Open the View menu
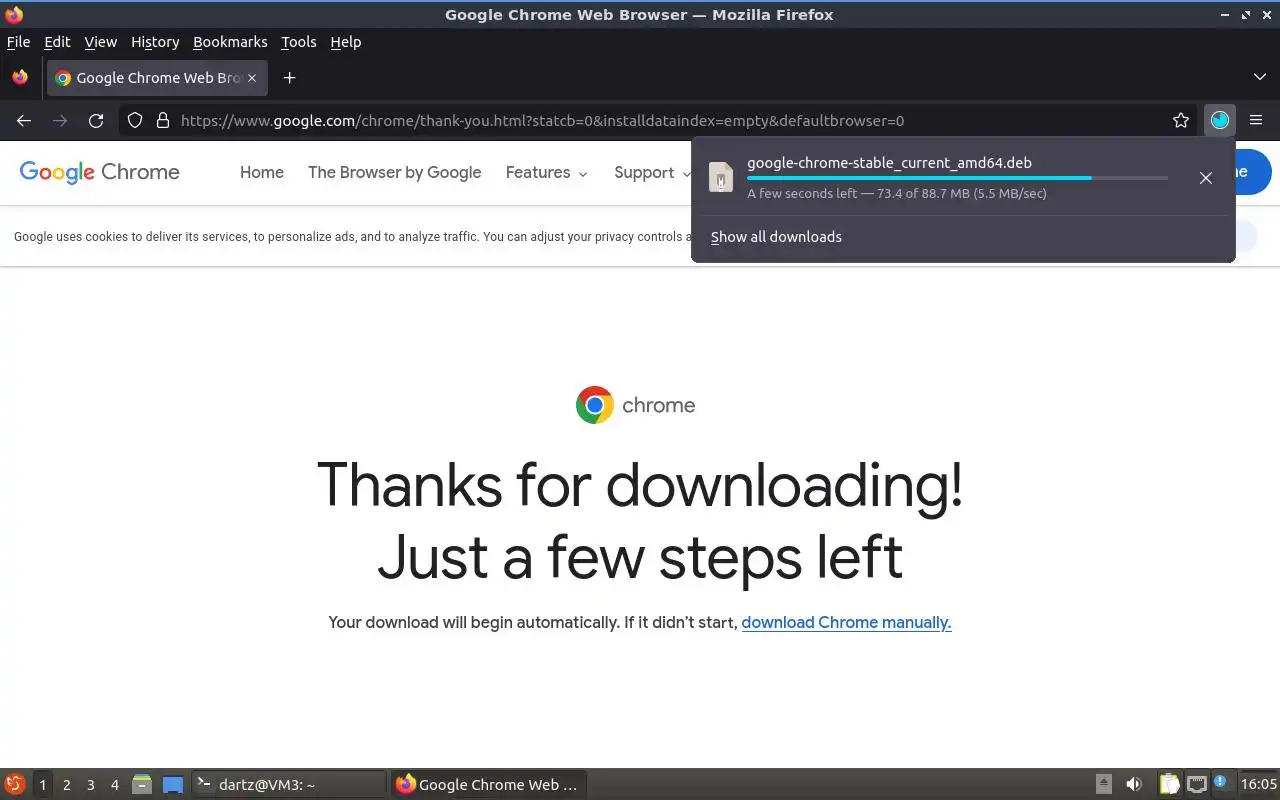 pyautogui.click(x=100, y=42)
